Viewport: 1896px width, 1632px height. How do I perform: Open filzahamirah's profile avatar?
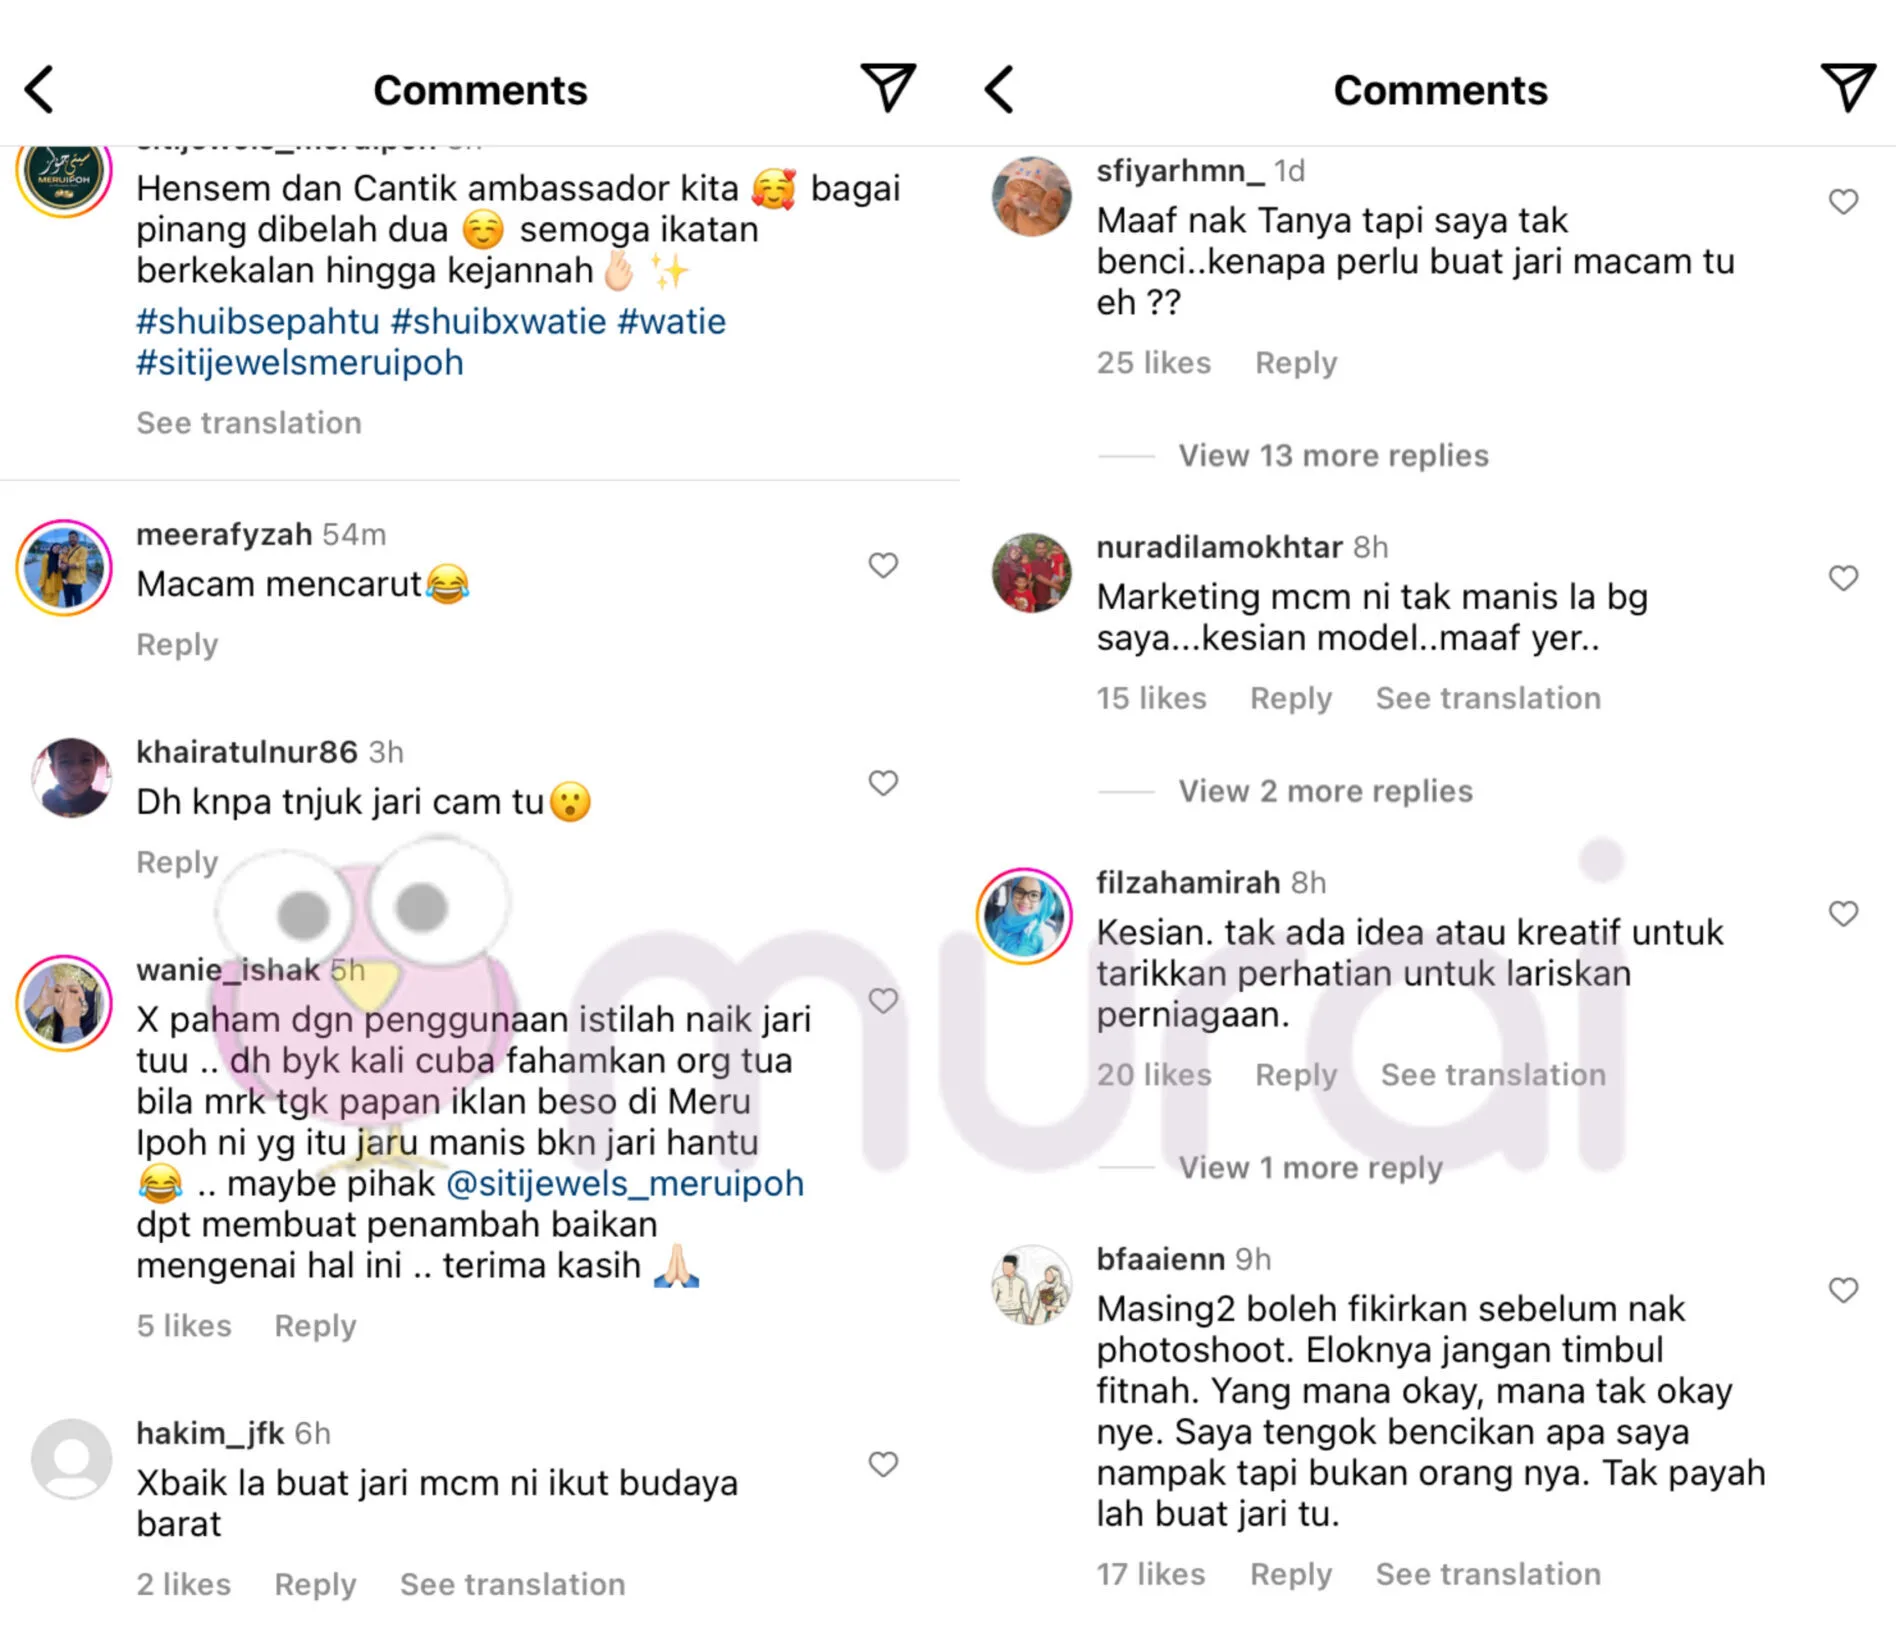coord(1025,915)
